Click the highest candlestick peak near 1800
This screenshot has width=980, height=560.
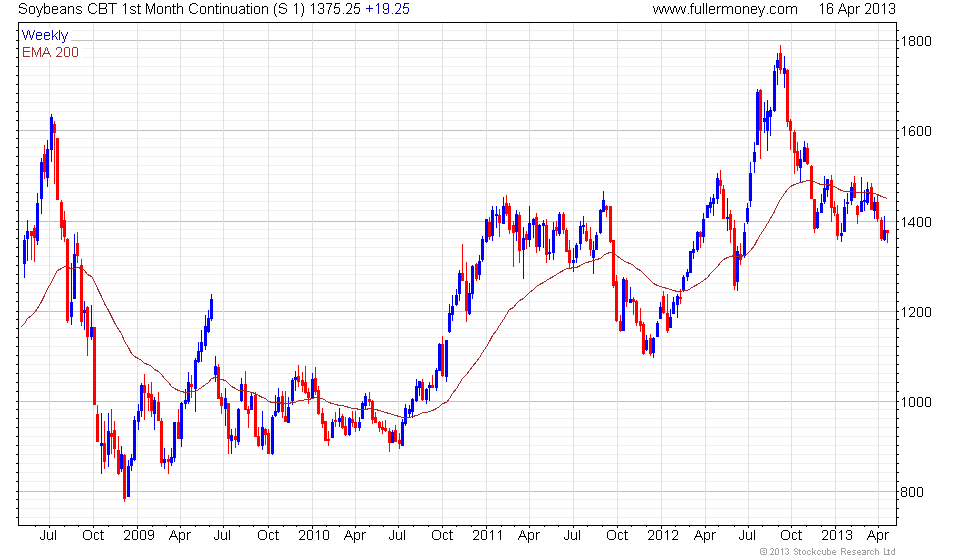pyautogui.click(x=779, y=52)
